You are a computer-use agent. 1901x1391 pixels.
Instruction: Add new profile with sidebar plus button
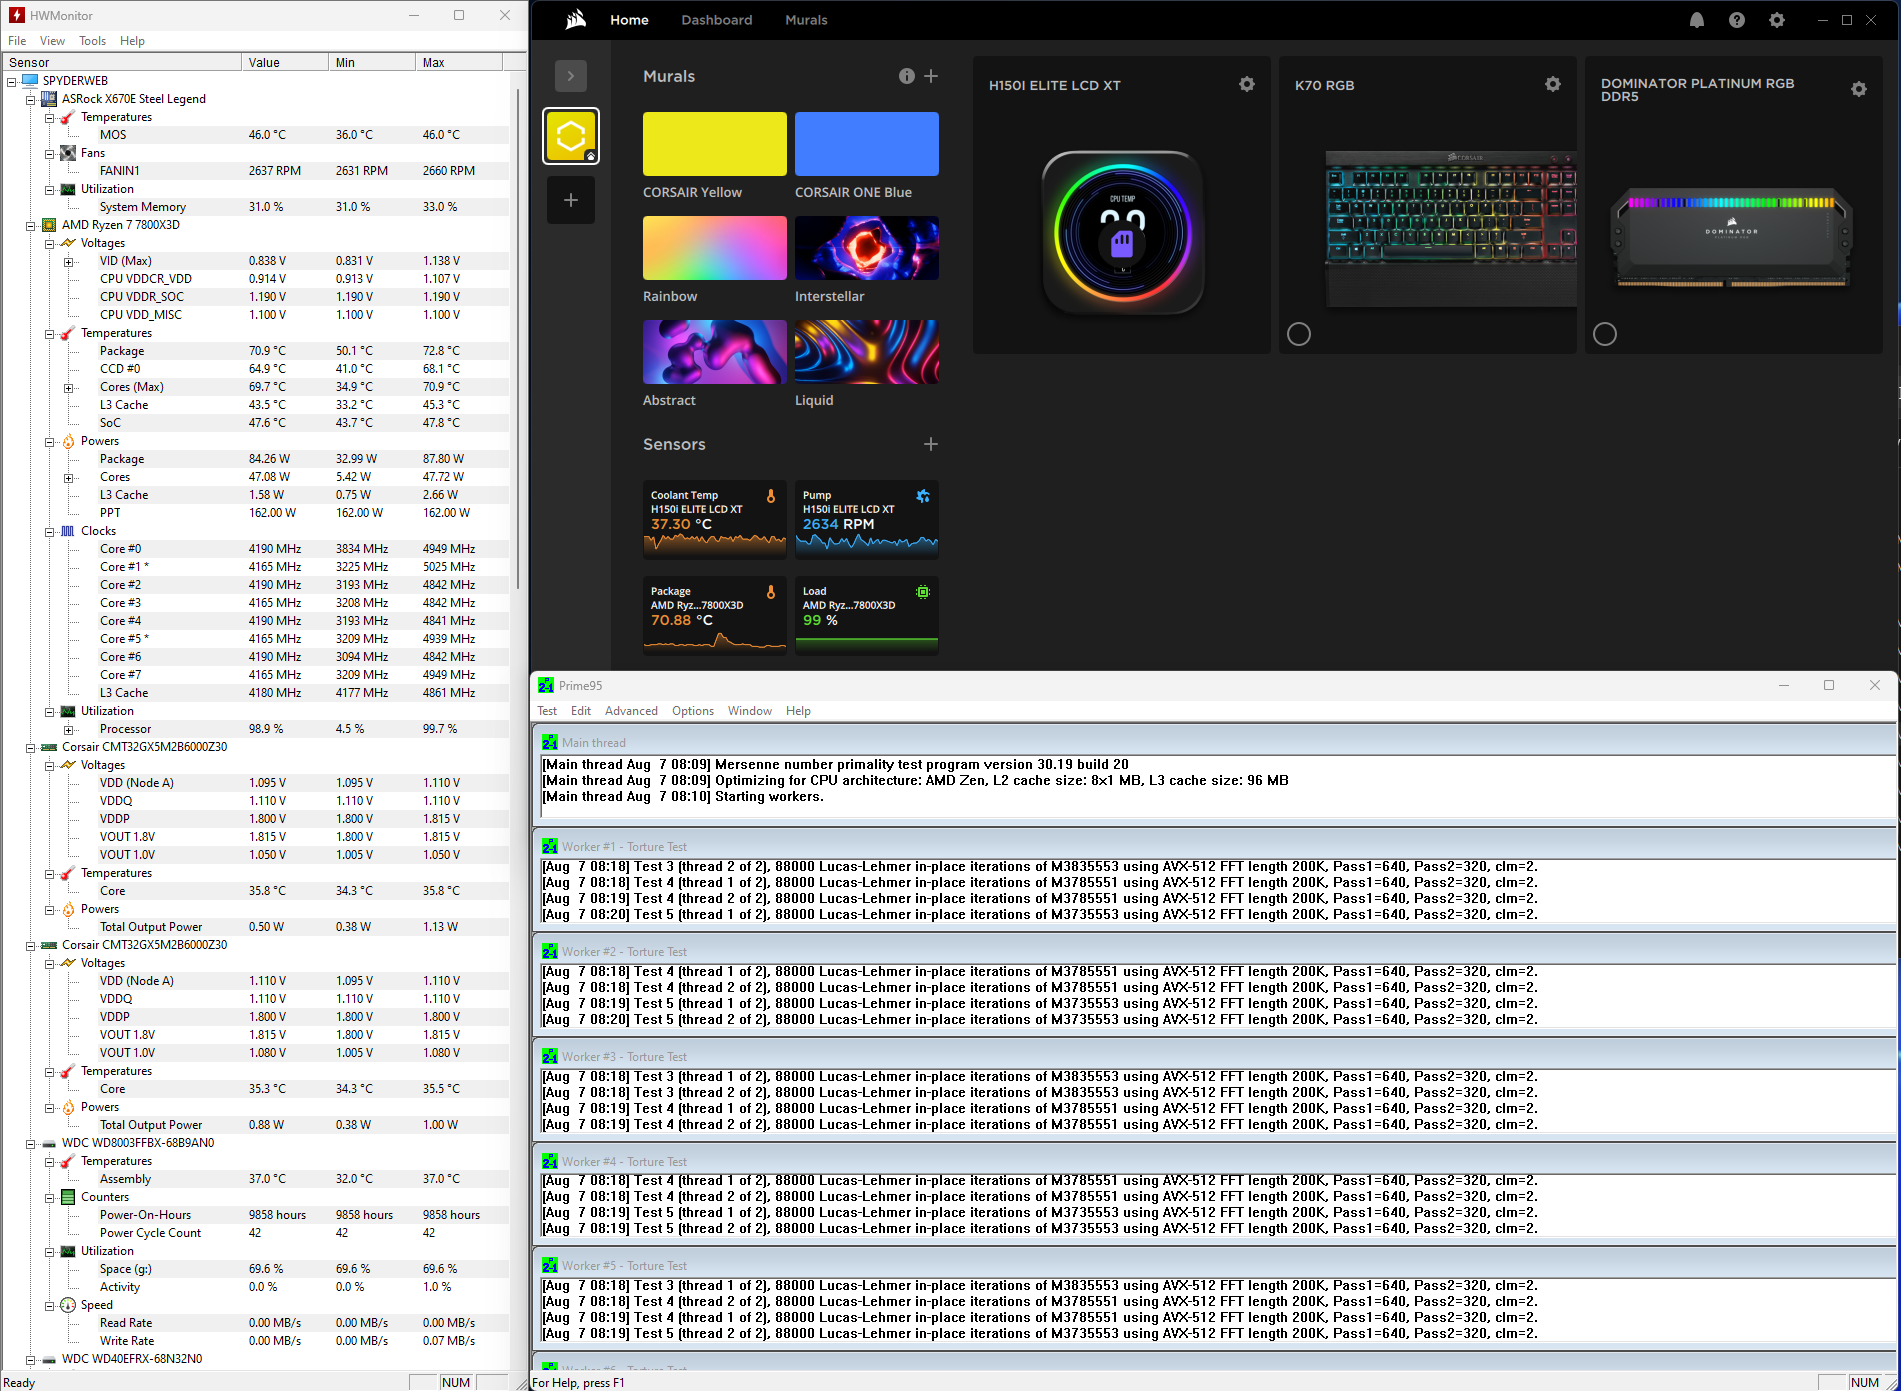(x=571, y=200)
